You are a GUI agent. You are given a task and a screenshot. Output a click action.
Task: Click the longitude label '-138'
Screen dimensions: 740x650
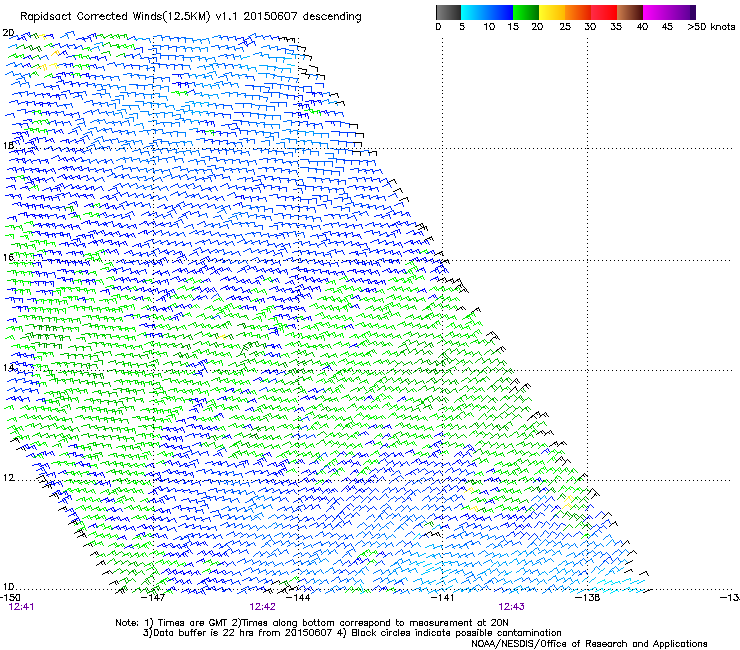coord(588,598)
